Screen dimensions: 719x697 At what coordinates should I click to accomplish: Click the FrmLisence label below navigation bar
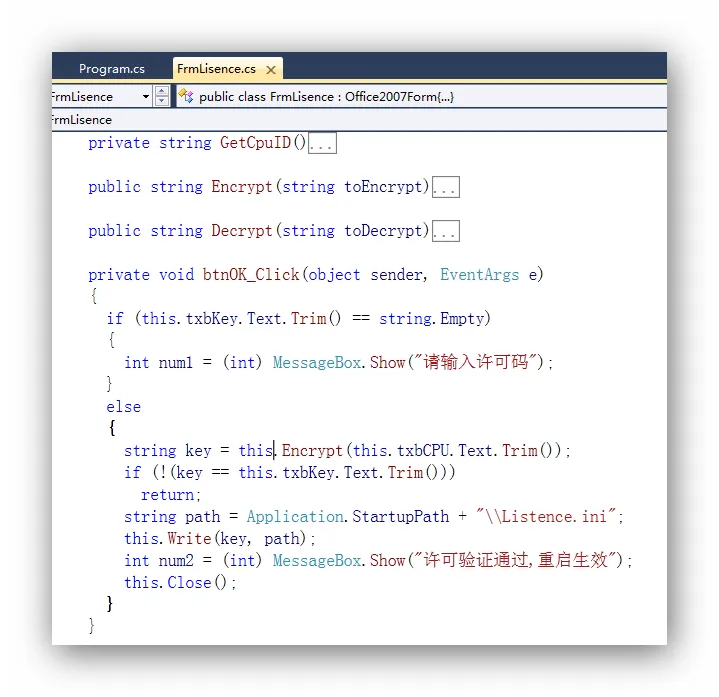(x=82, y=120)
